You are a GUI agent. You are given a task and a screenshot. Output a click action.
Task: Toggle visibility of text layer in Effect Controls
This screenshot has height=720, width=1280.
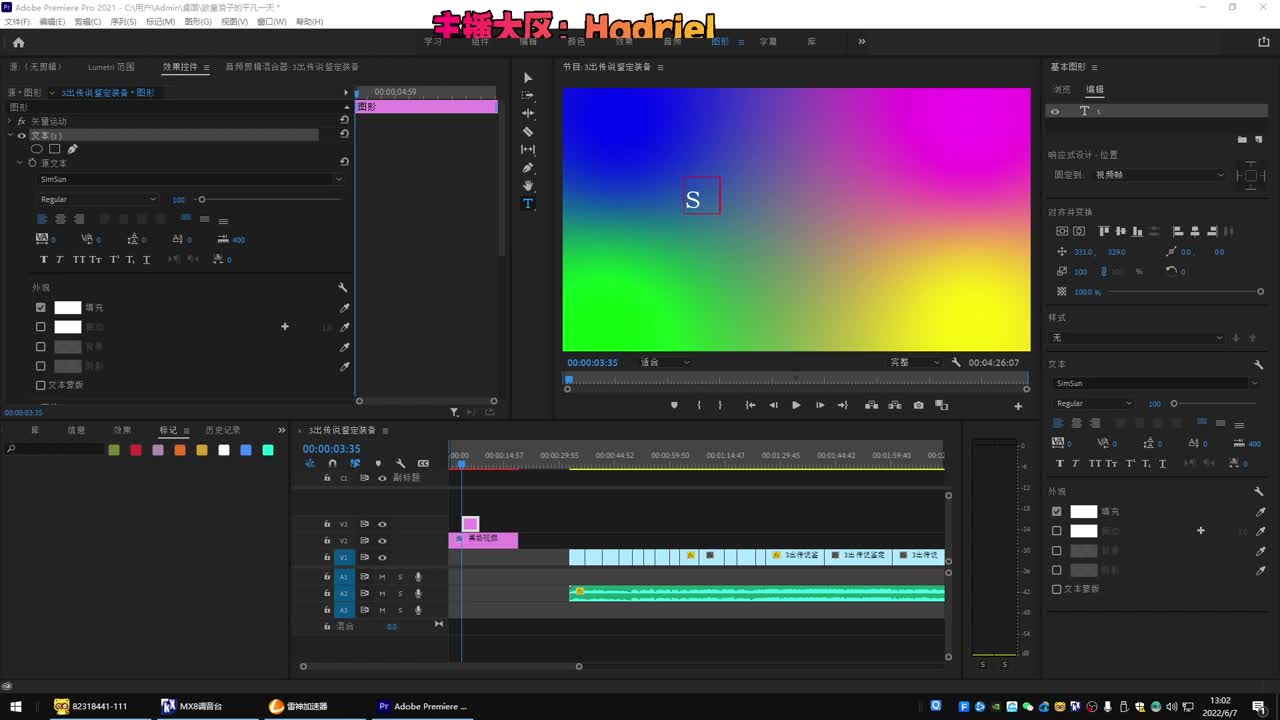tap(21, 135)
